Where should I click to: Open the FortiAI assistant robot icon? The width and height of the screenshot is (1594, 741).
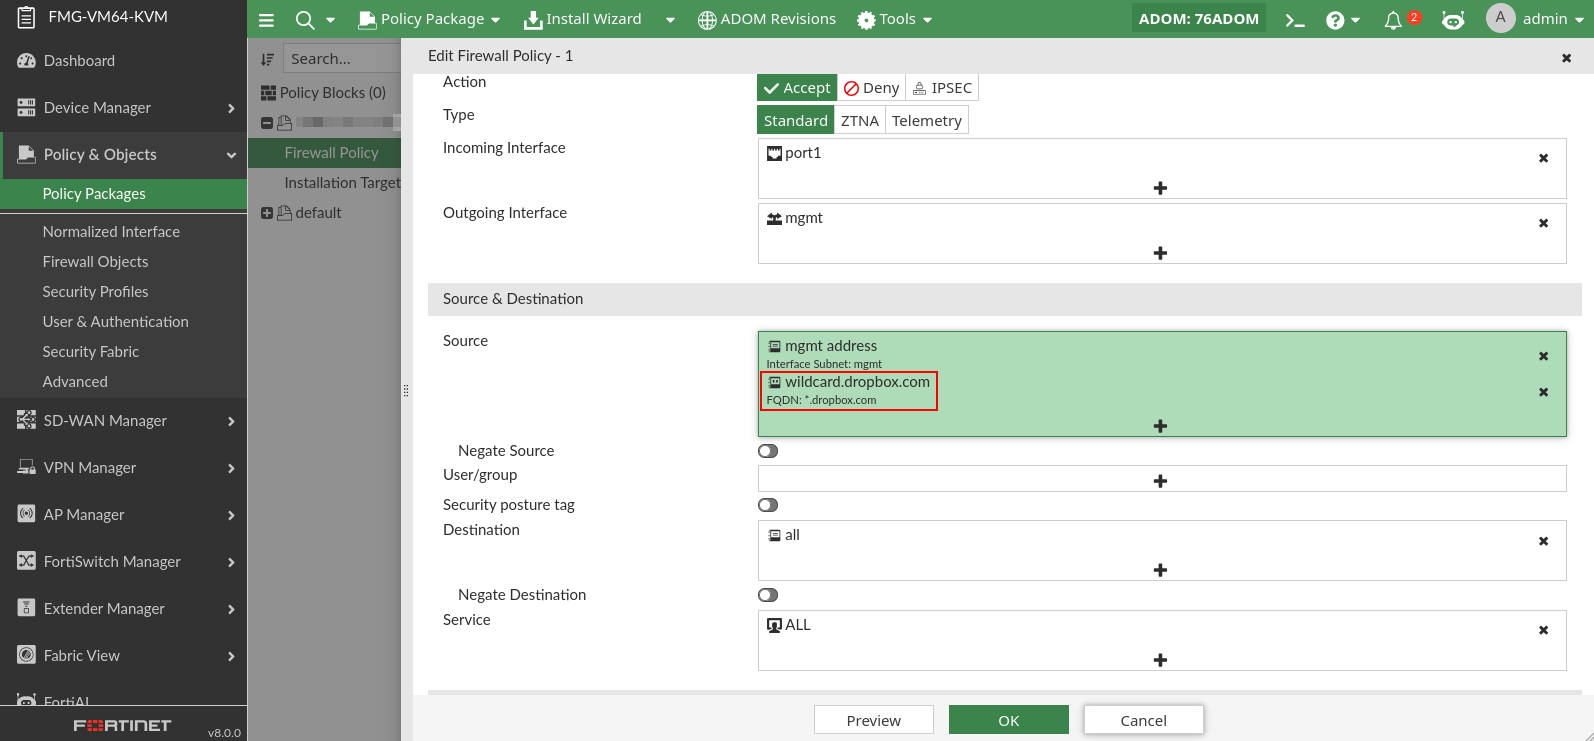pyautogui.click(x=1453, y=20)
